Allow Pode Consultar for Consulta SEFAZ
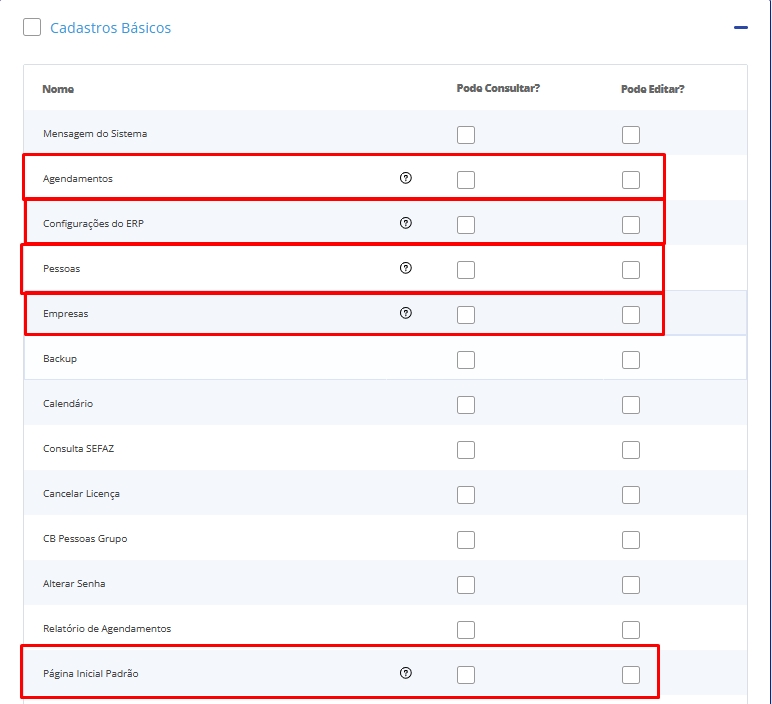772x704 pixels. pyautogui.click(x=466, y=450)
